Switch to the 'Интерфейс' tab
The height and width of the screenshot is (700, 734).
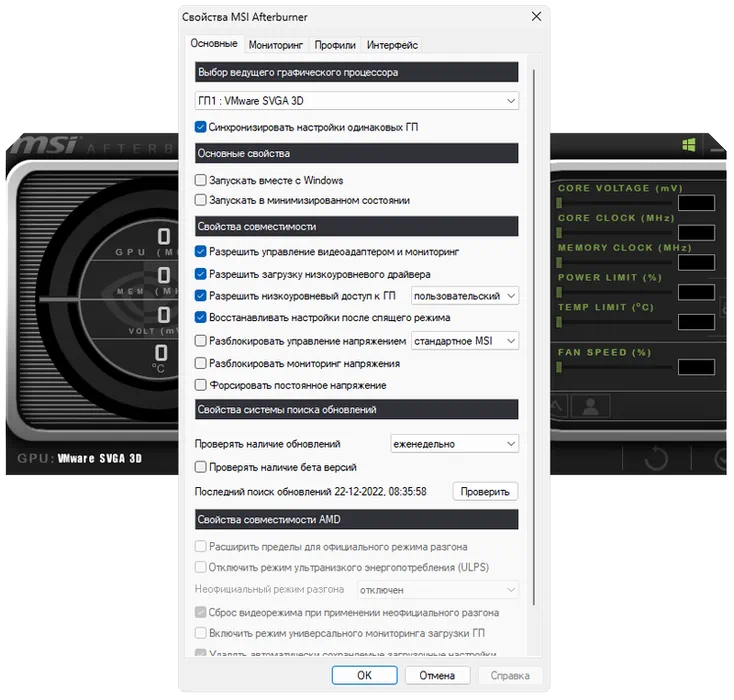(392, 45)
